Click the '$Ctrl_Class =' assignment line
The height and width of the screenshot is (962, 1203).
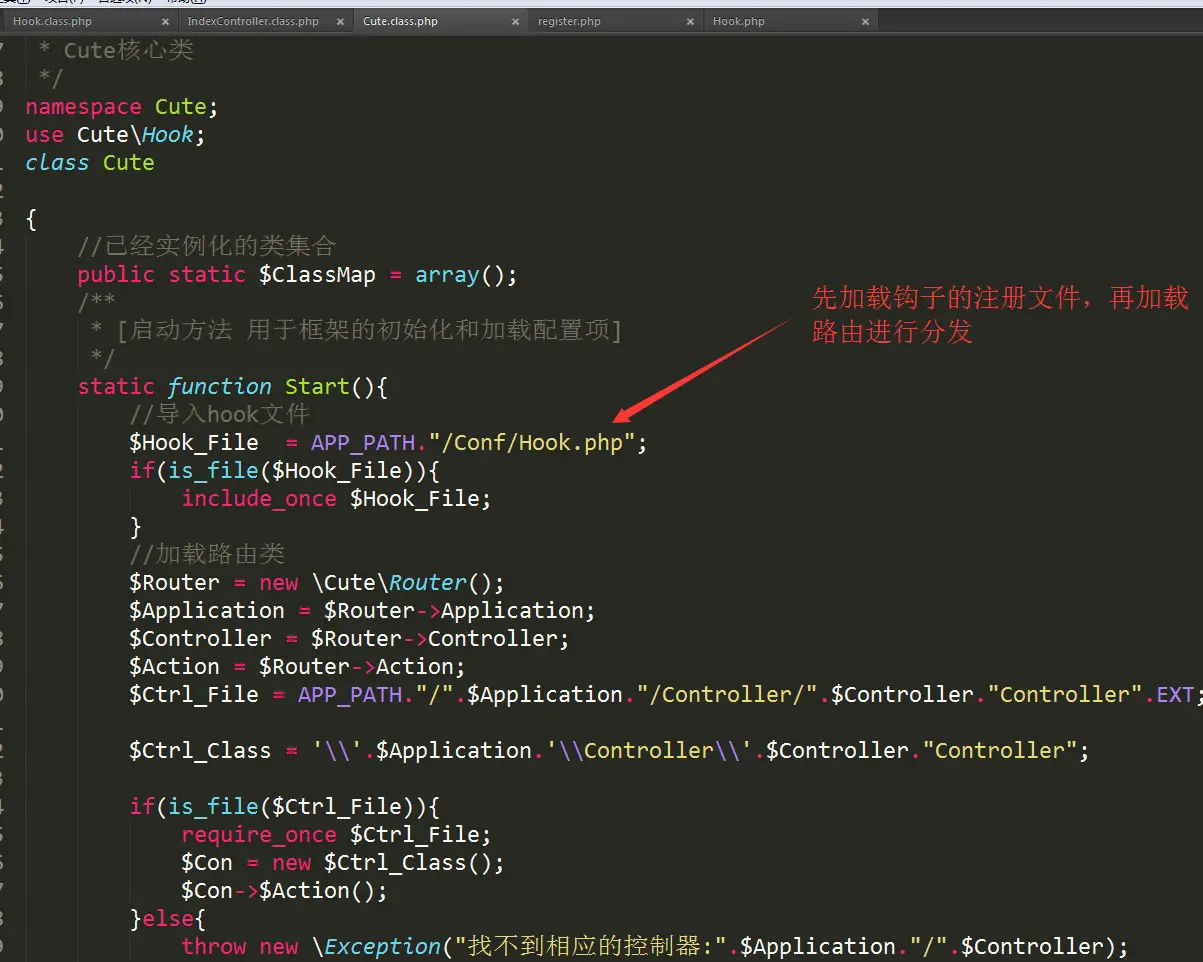(609, 751)
